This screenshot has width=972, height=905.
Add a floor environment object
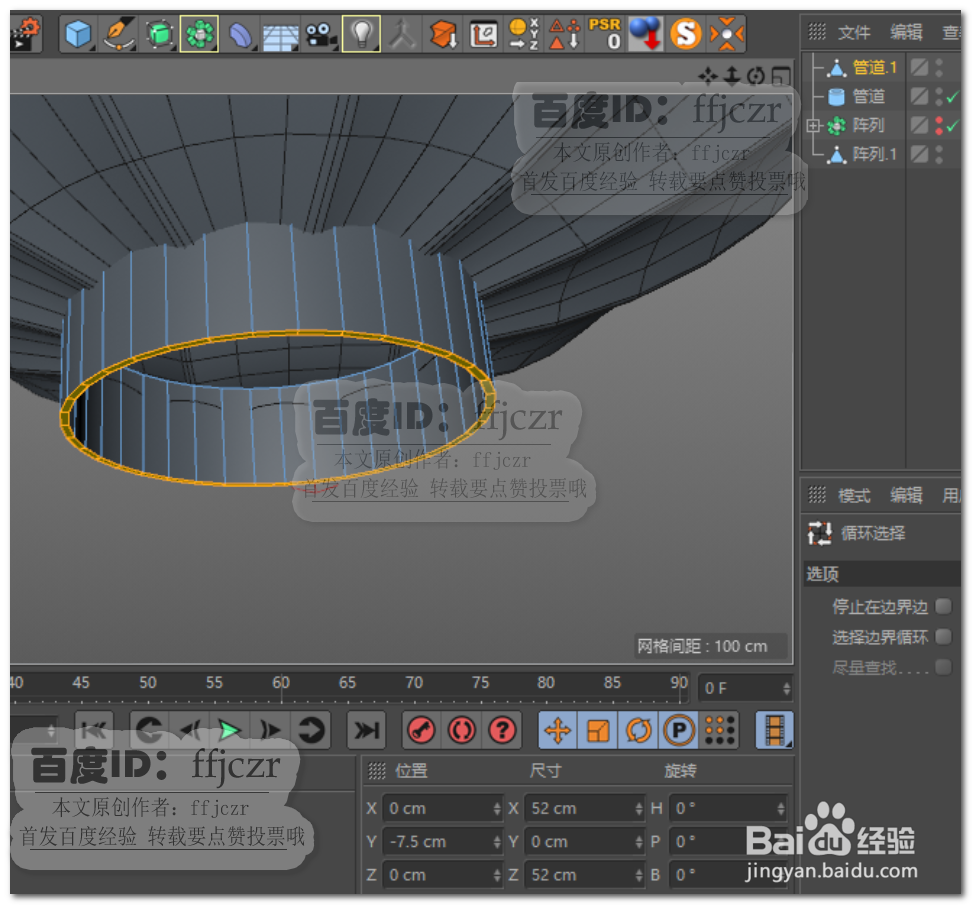coord(280,35)
